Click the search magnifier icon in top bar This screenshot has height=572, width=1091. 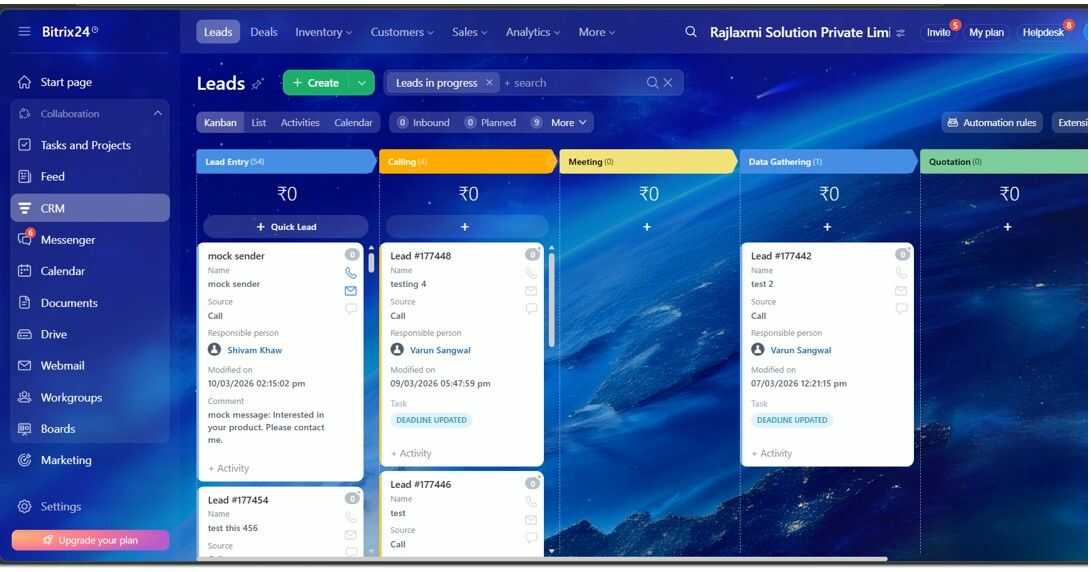(691, 32)
